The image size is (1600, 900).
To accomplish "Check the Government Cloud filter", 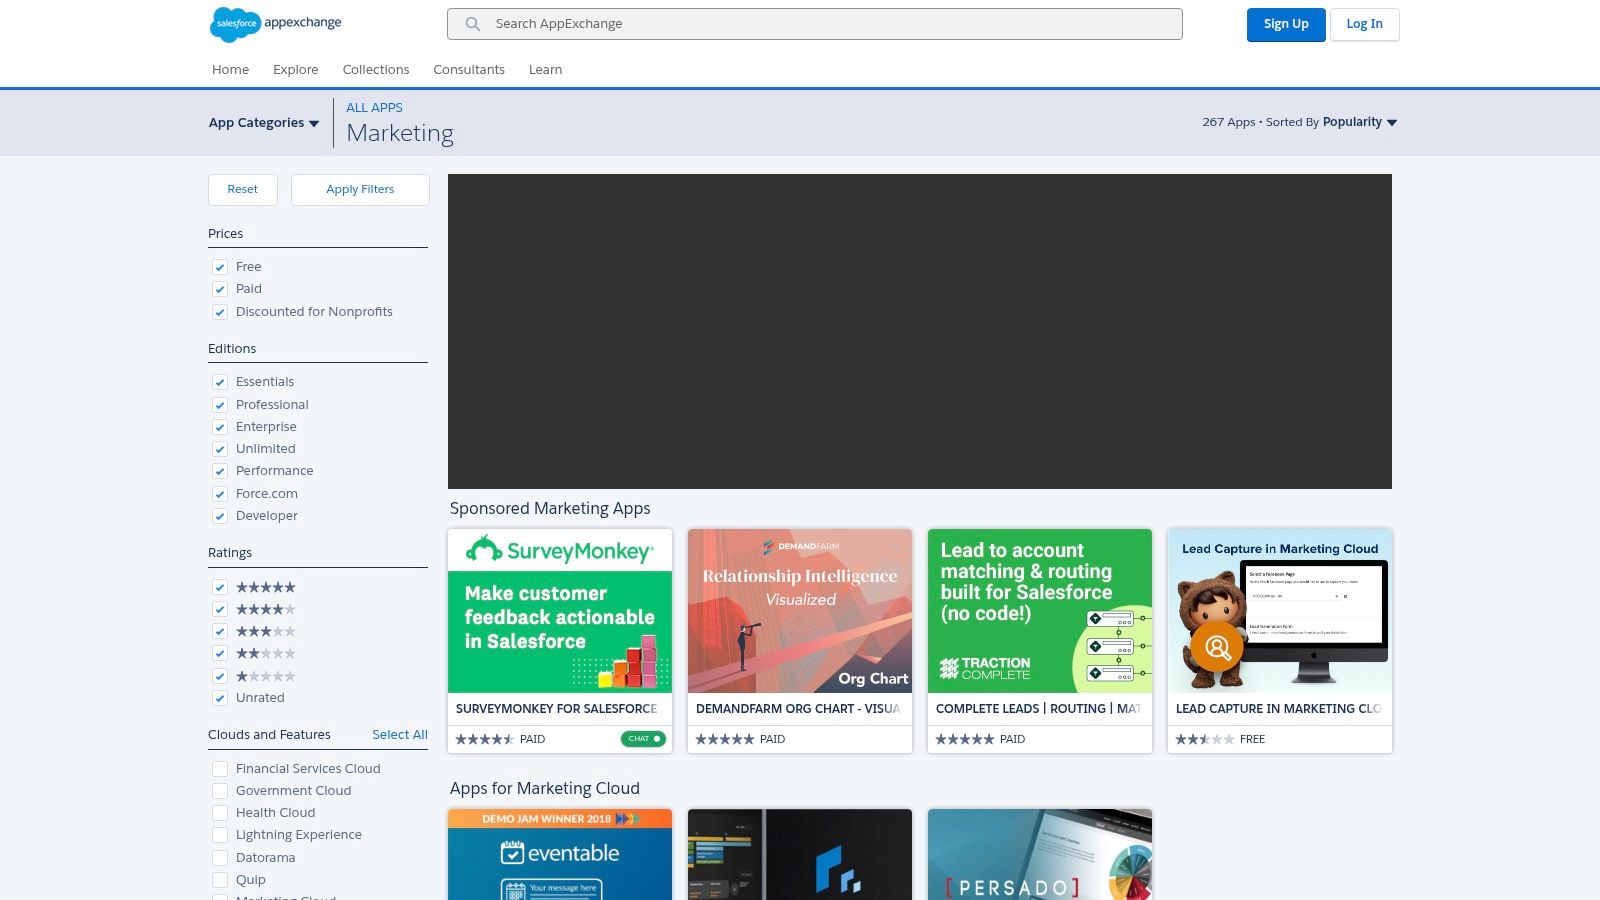I will (x=220, y=791).
